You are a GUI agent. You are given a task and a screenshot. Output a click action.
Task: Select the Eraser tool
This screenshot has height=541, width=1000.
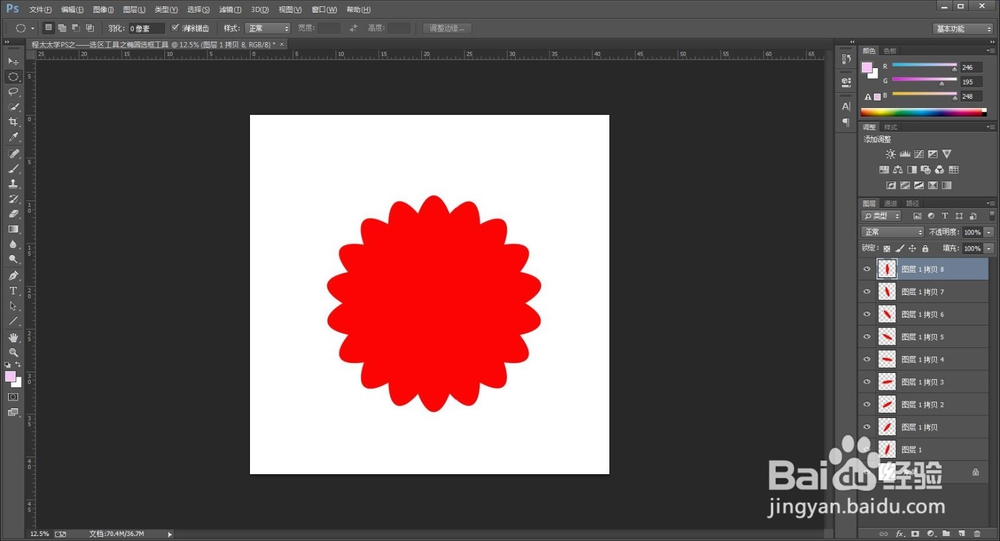[13, 214]
